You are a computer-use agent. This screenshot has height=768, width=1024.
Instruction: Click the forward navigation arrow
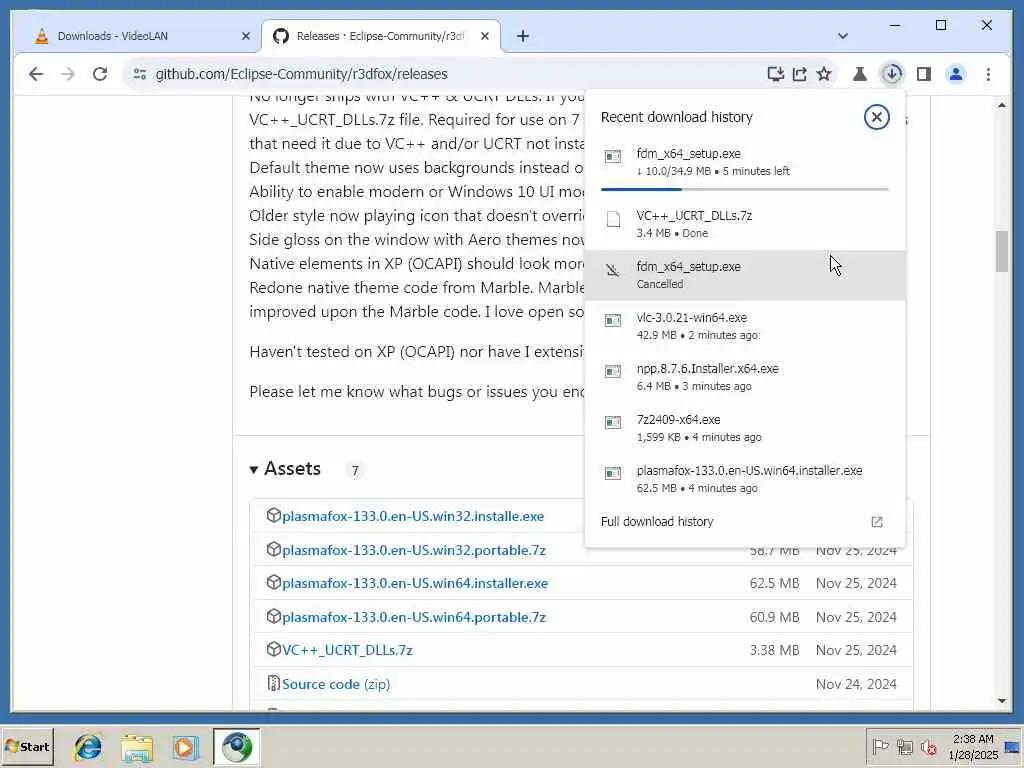click(x=68, y=74)
